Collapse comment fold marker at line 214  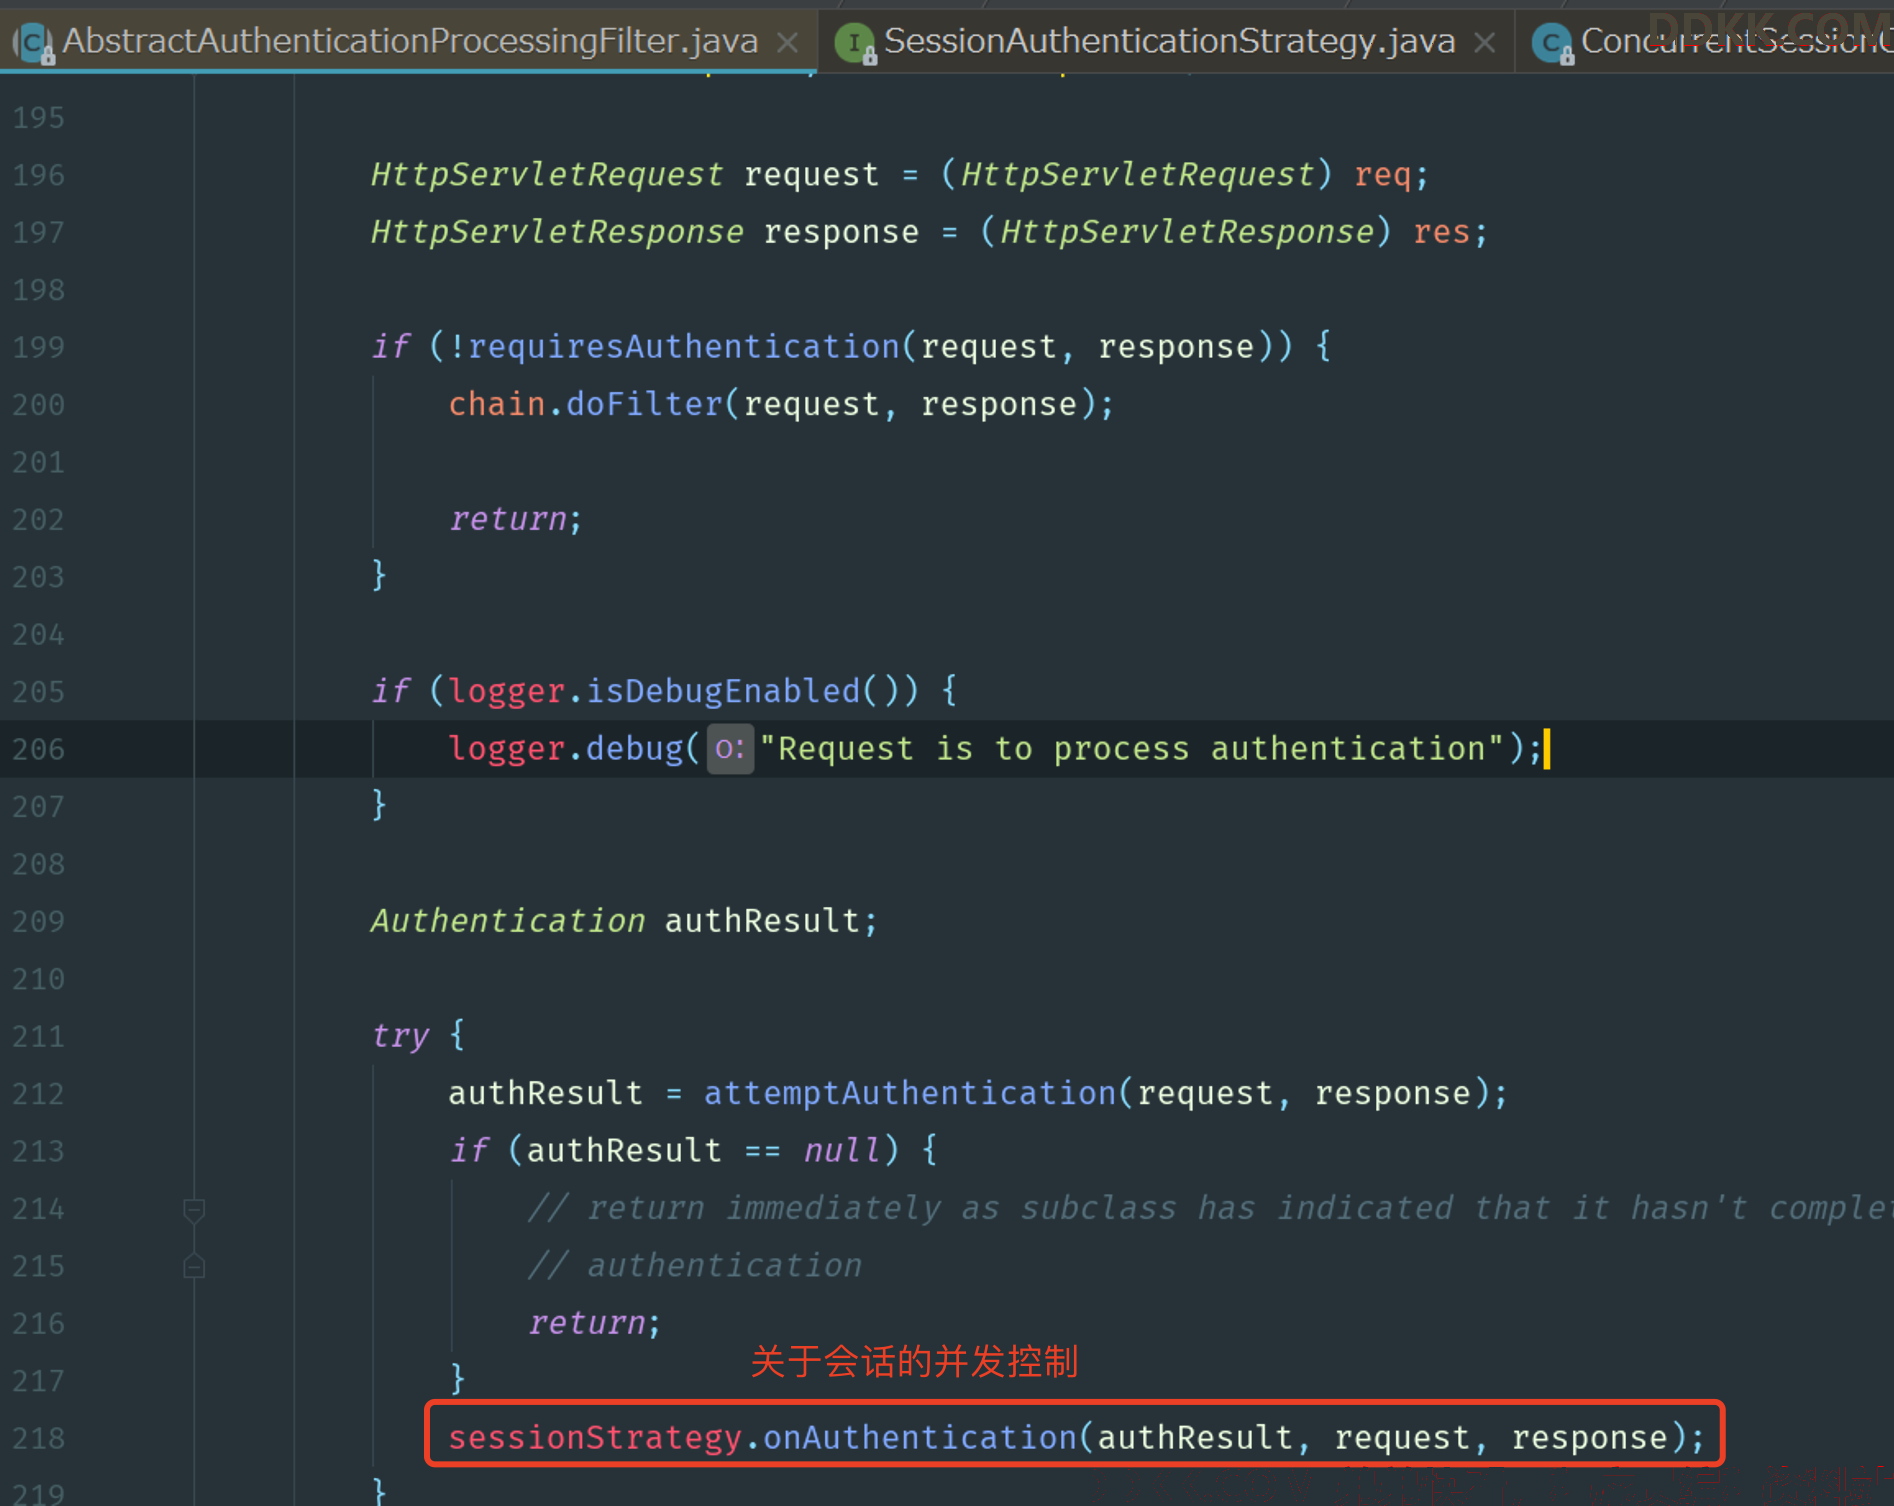[x=194, y=1210]
